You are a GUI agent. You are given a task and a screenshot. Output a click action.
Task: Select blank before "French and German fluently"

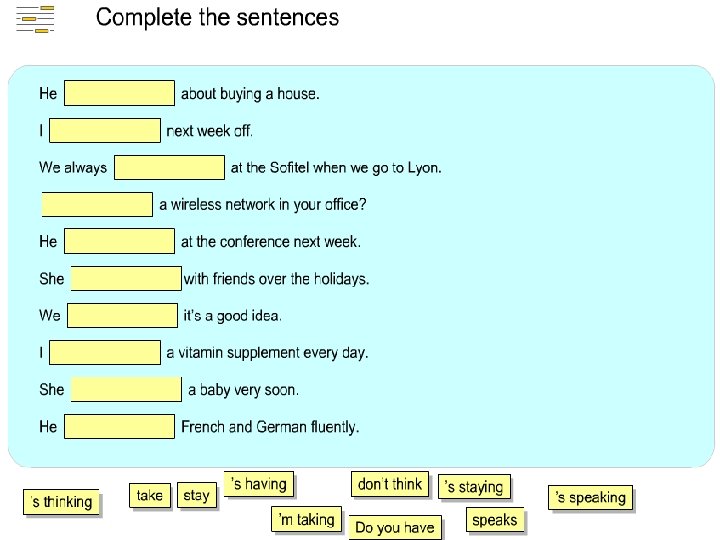(119, 427)
